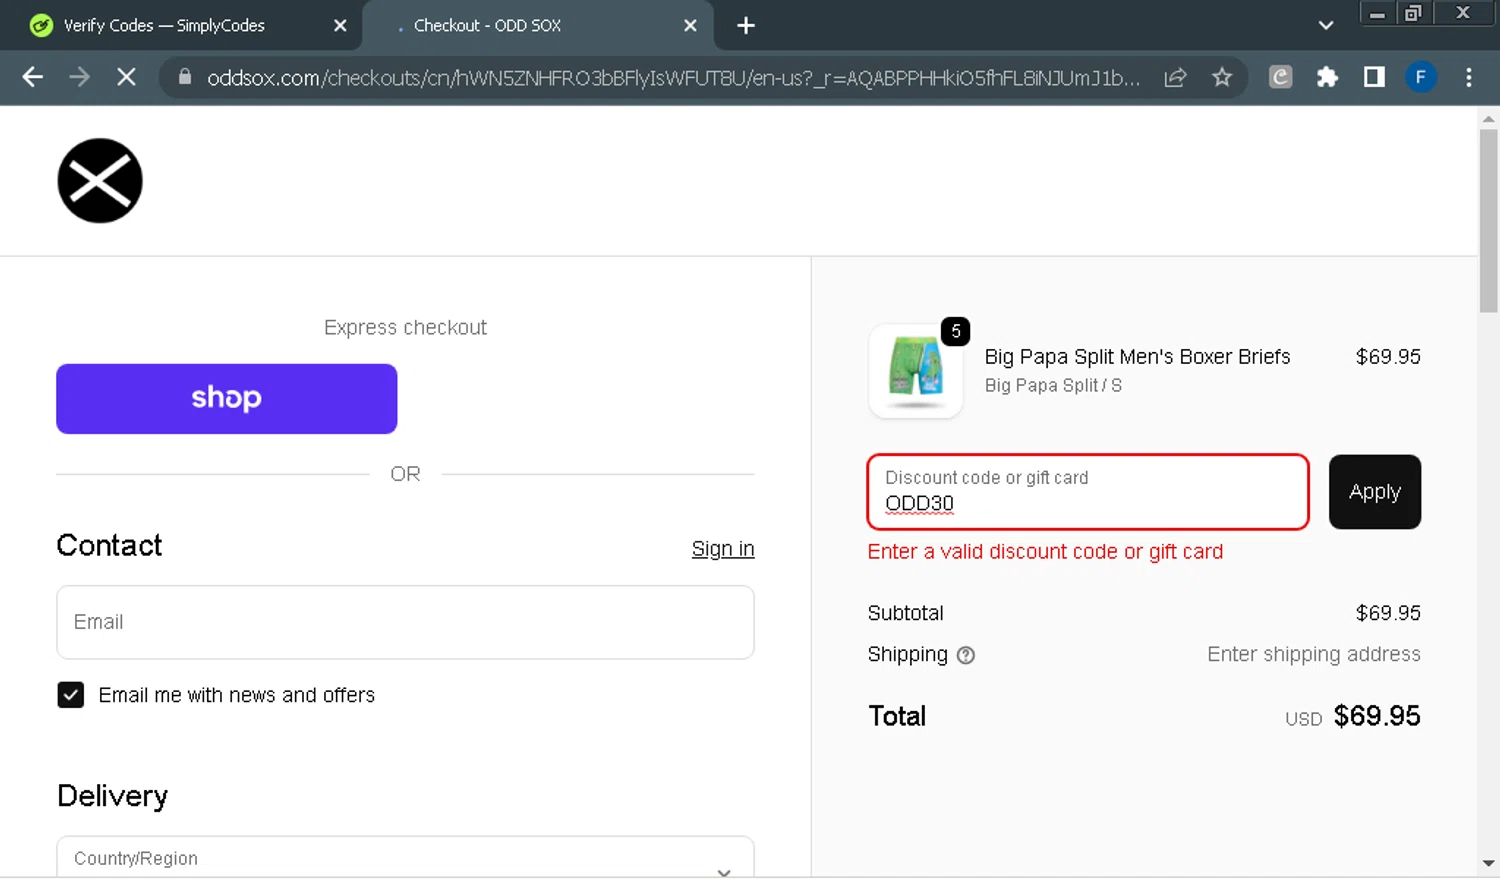The image size is (1500, 879).
Task: Click the ODD SOX round logo
Action: point(100,181)
